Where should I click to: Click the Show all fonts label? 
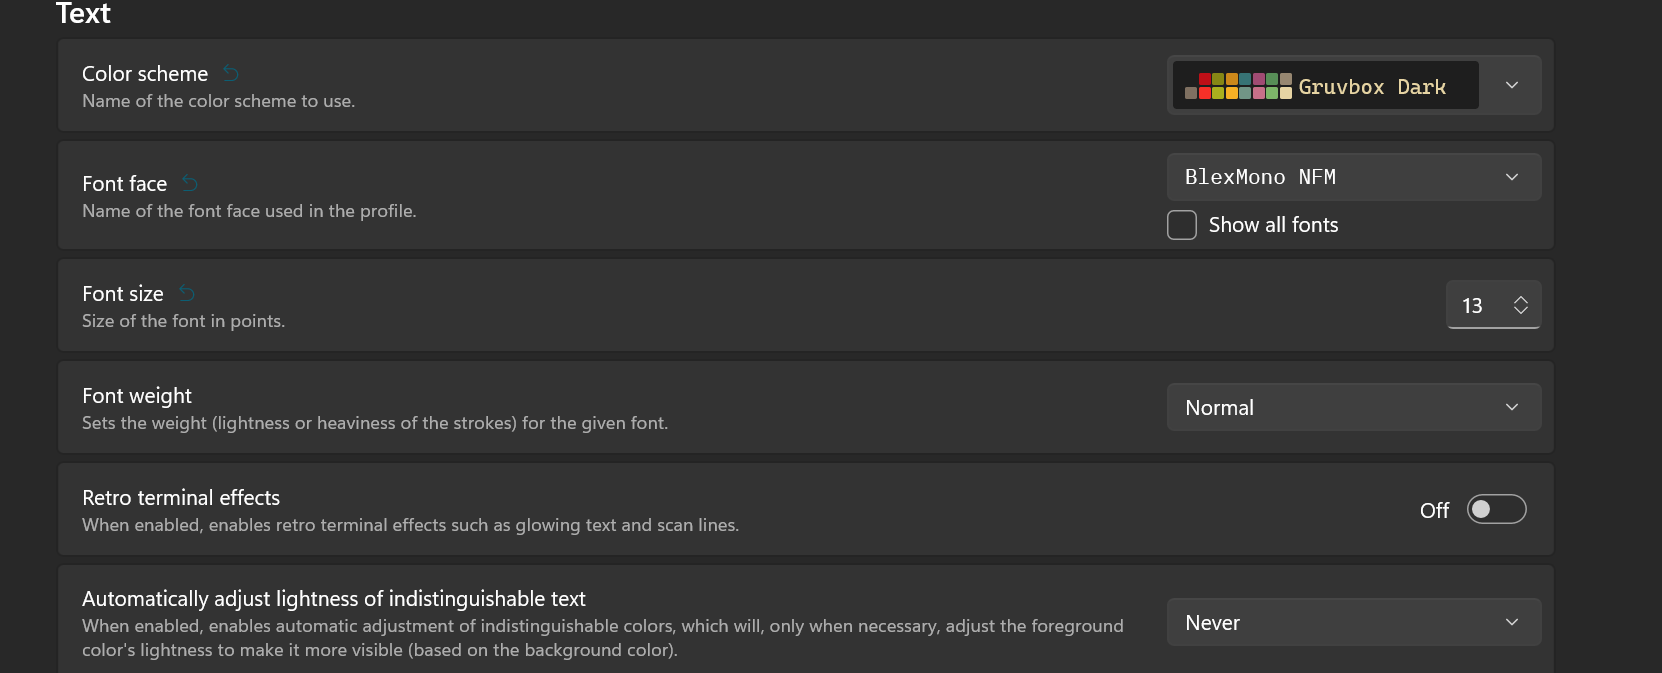1273,225
